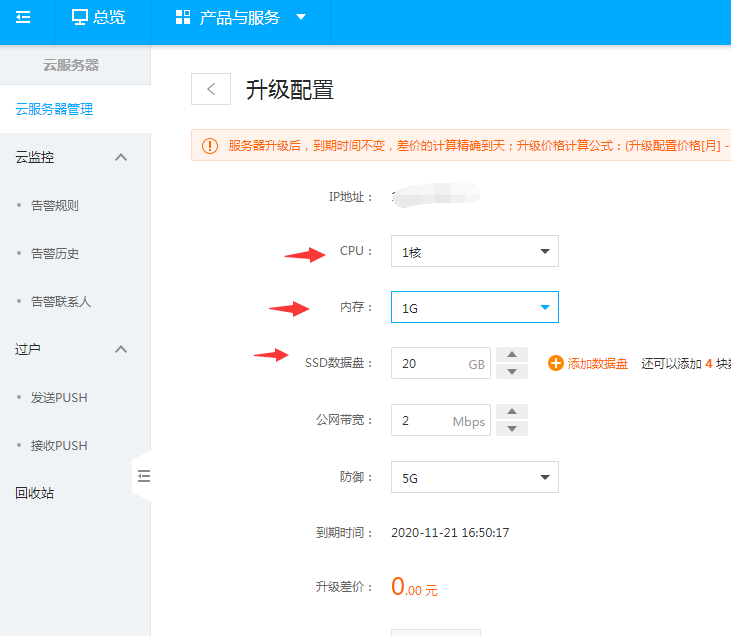731x636 pixels.
Task: Open the 防御 5G dropdown
Action: (474, 478)
